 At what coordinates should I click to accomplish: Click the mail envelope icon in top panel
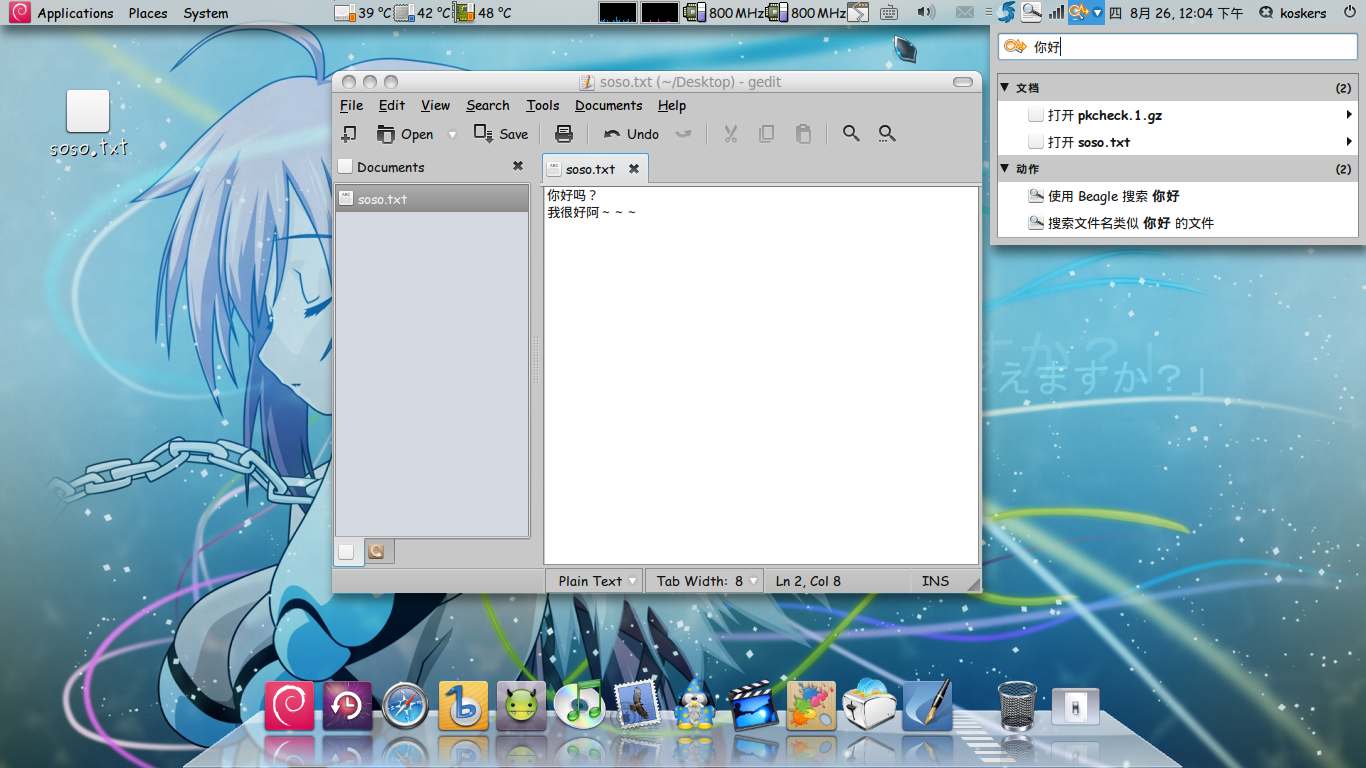964,12
